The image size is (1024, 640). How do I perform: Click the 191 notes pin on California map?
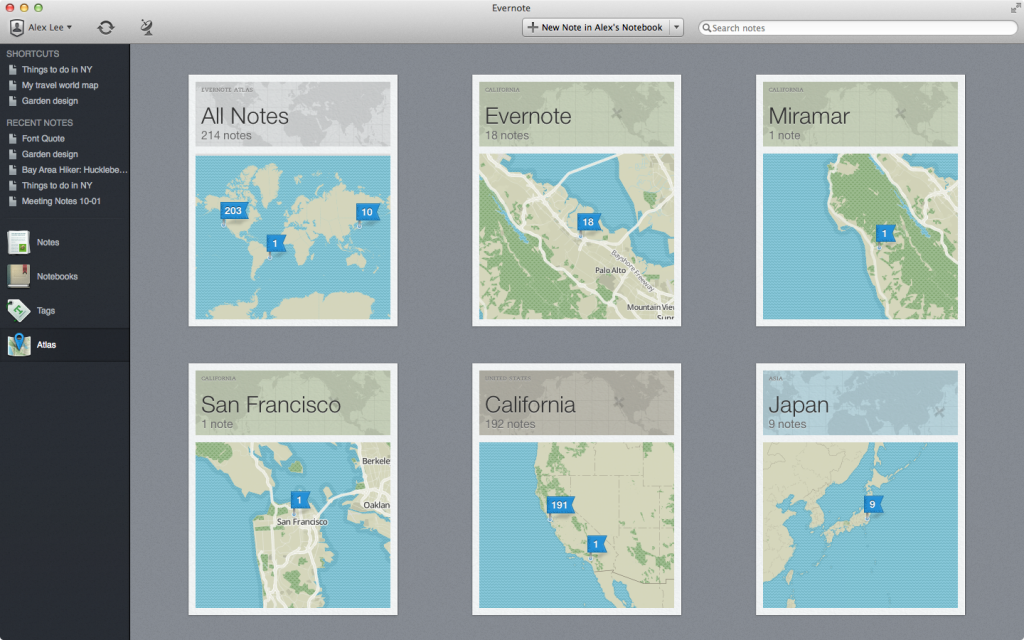(x=560, y=505)
